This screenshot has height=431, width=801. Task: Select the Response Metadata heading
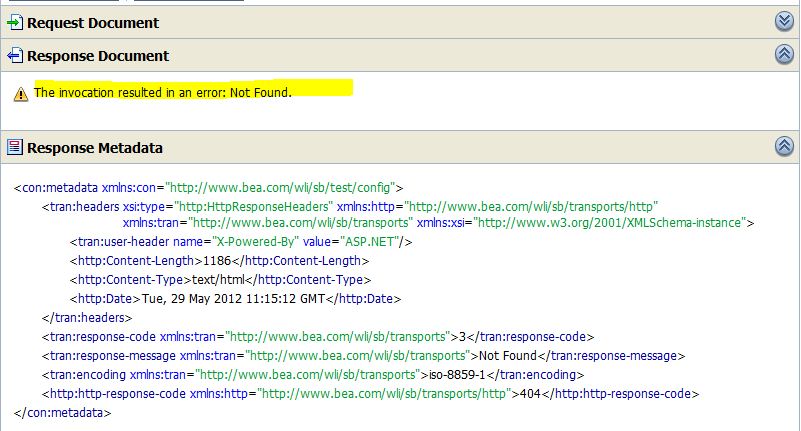pyautogui.click(x=95, y=148)
